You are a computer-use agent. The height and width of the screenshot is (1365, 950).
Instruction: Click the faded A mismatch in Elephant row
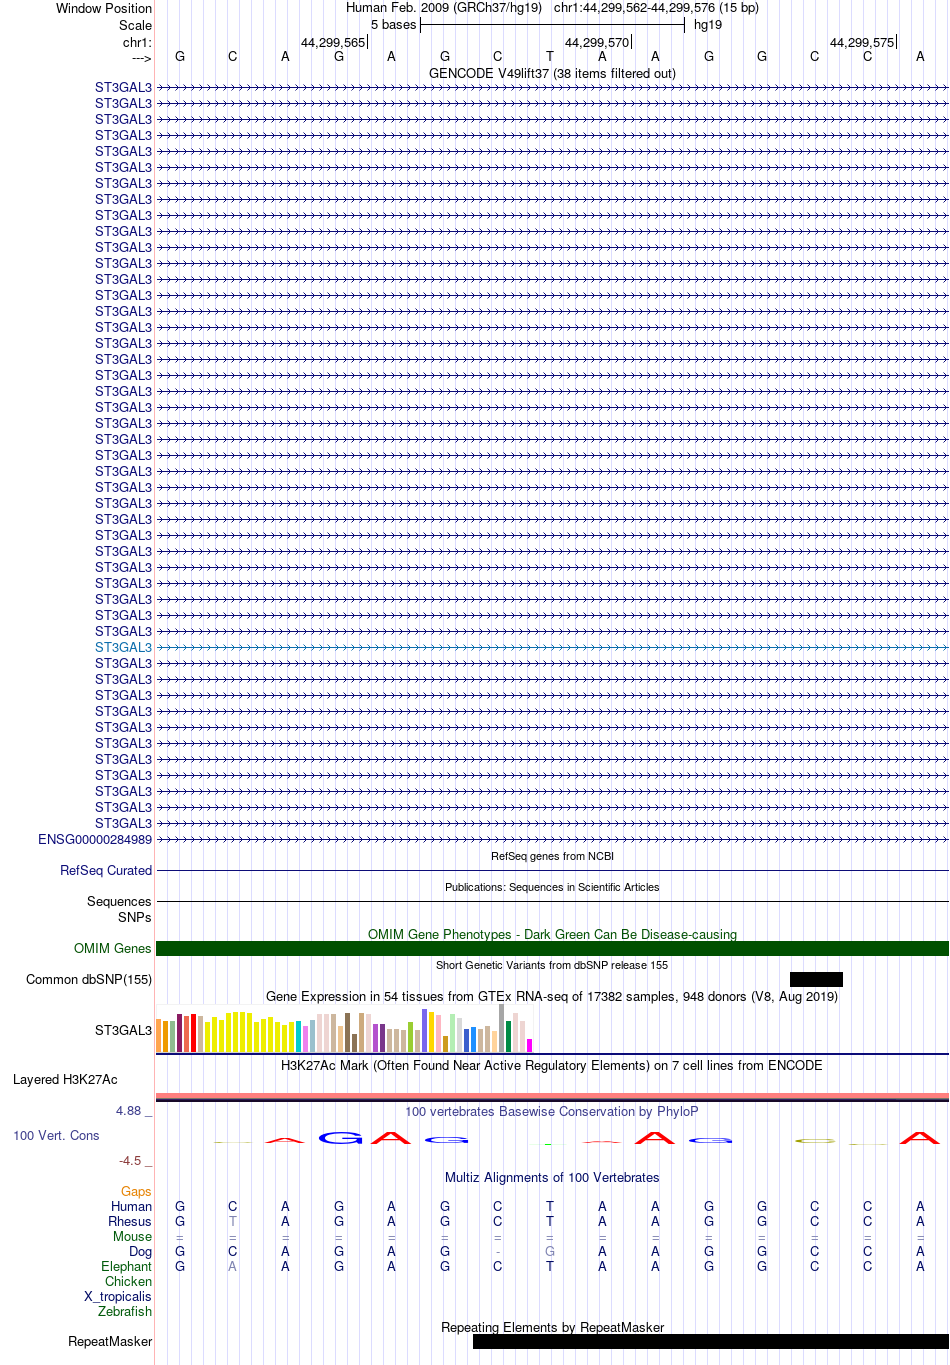tap(233, 1266)
